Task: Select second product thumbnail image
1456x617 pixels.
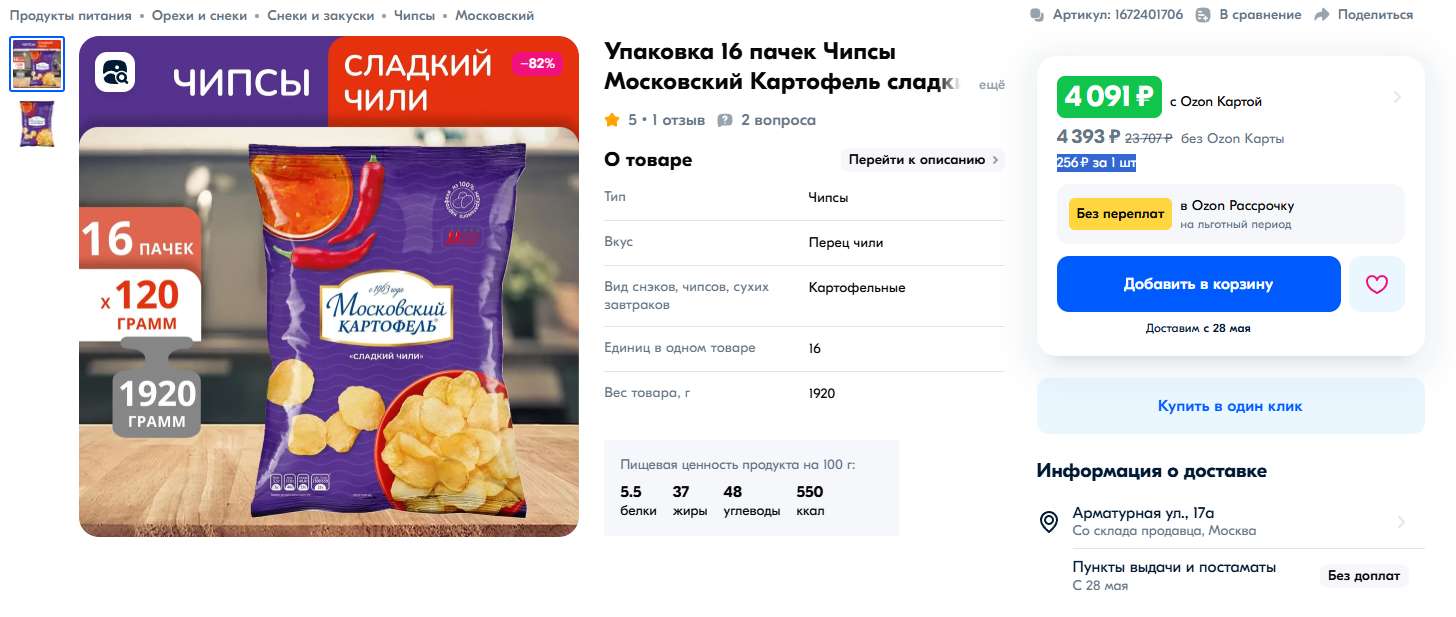Action: point(37,124)
